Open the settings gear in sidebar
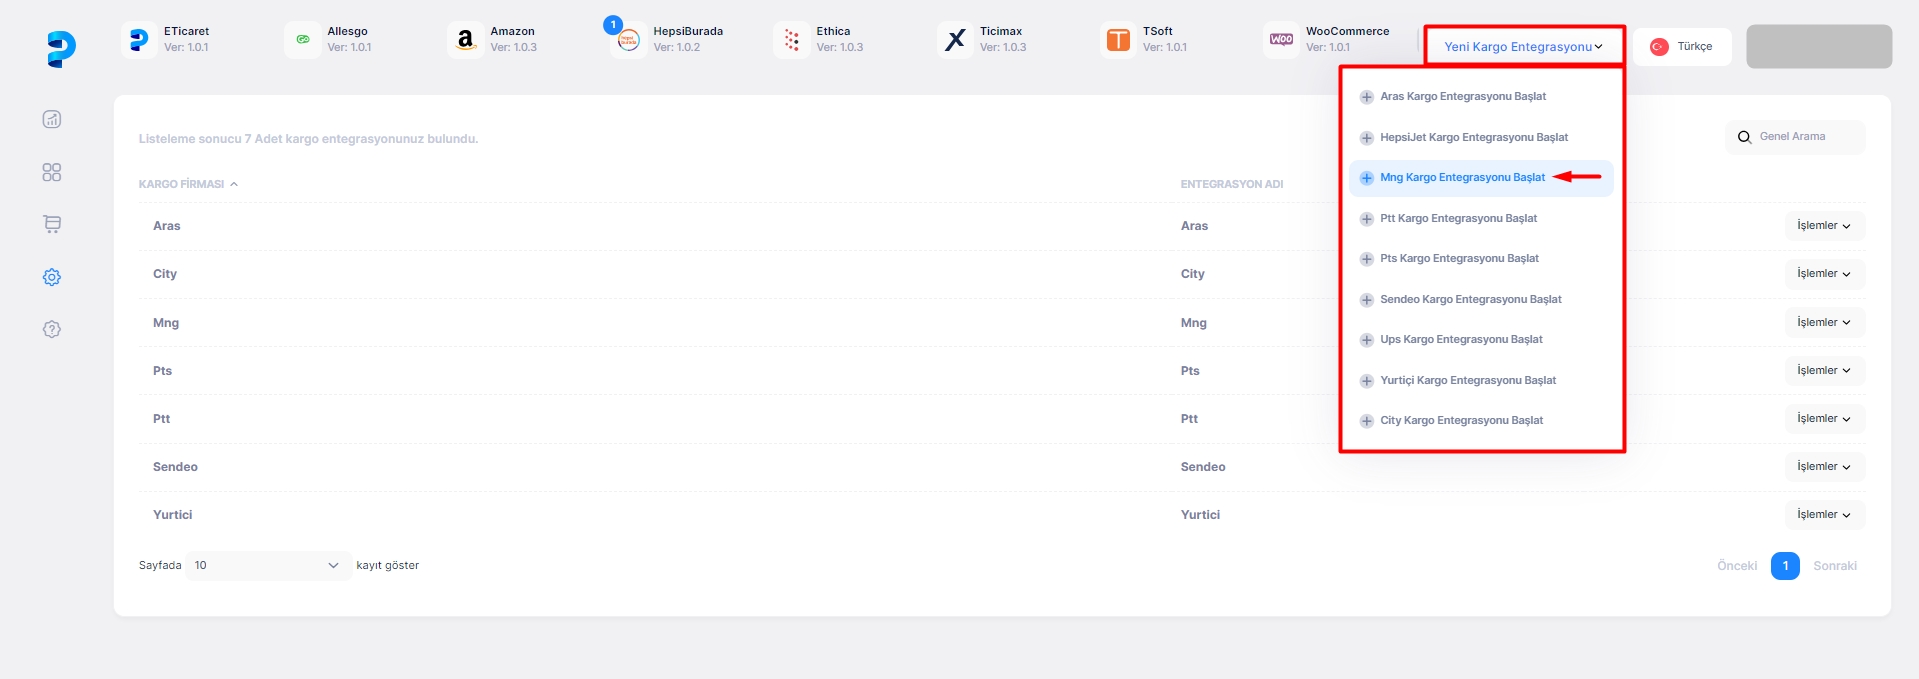Image resolution: width=1919 pixels, height=679 pixels. coord(52,277)
